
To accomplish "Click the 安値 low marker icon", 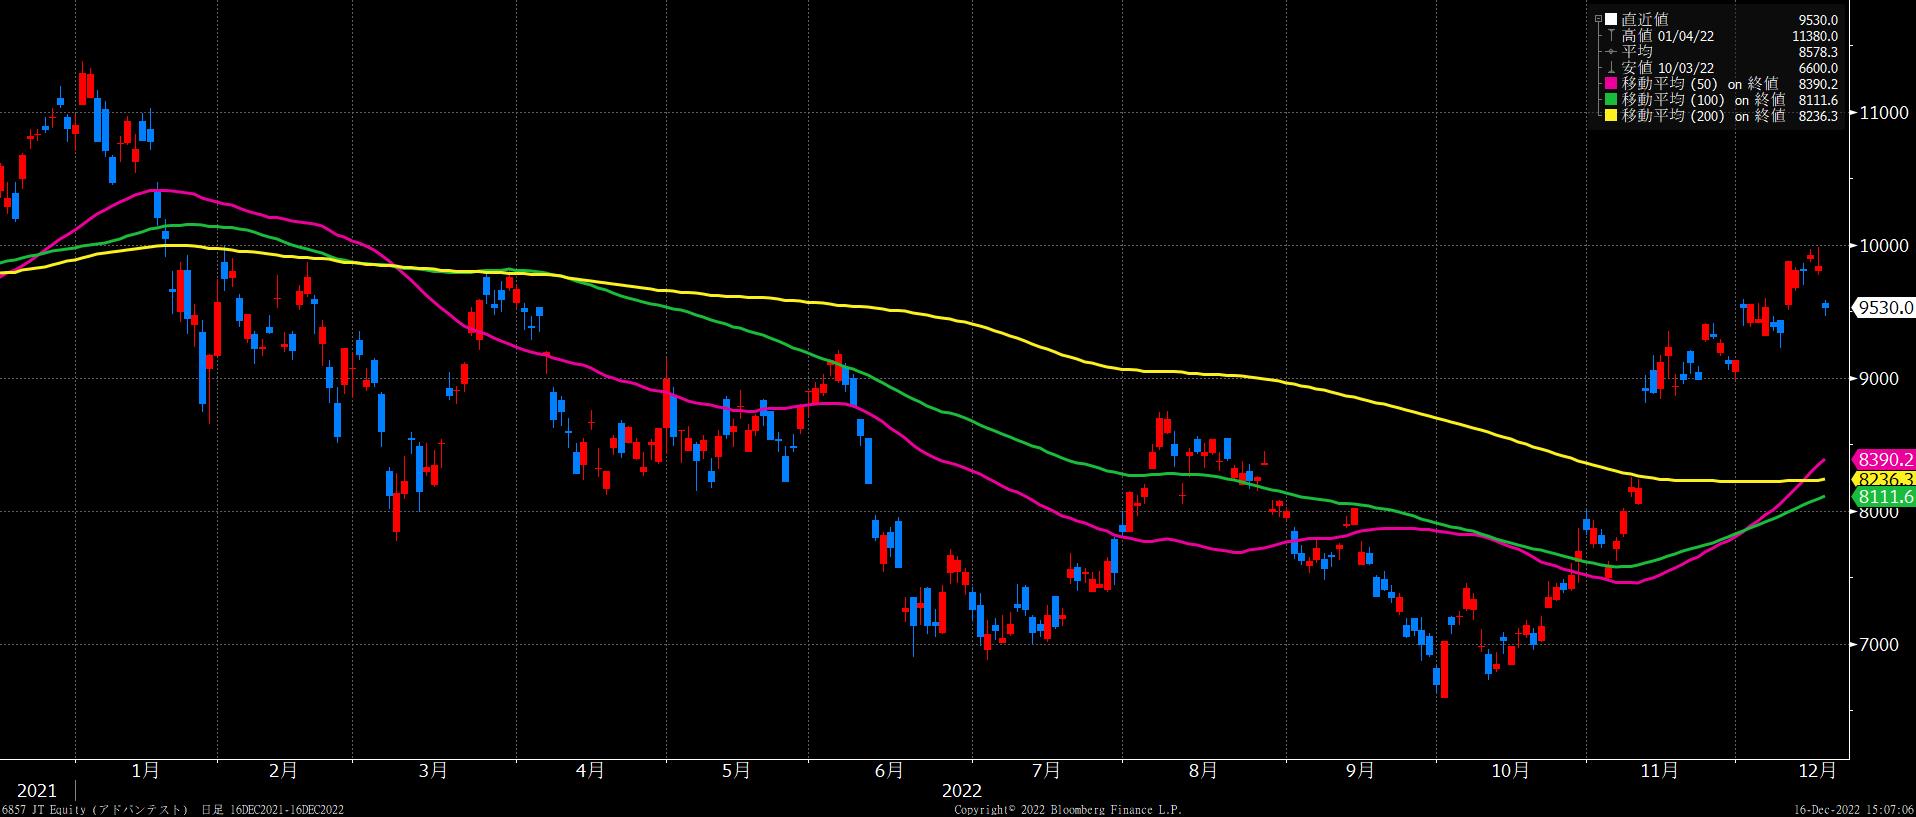I will click(1611, 68).
